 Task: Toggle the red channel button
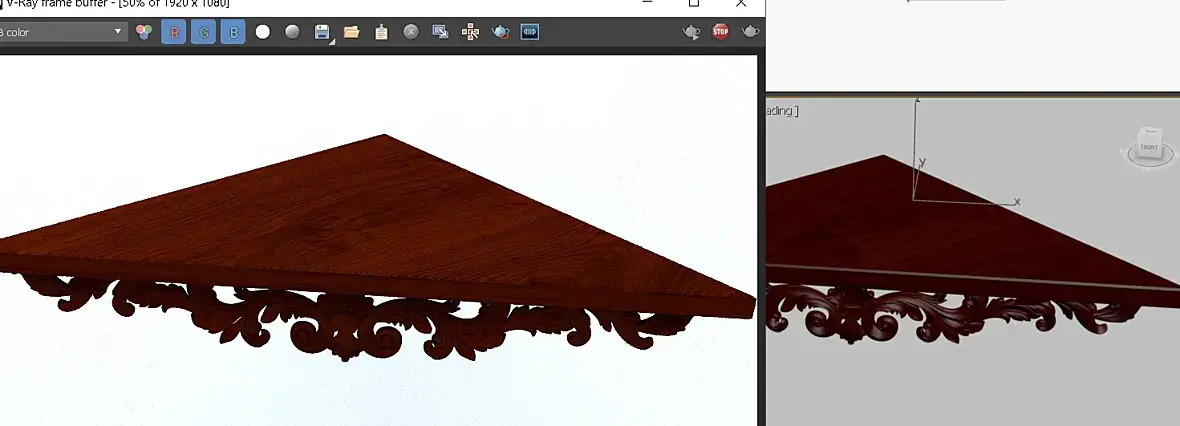tap(174, 32)
